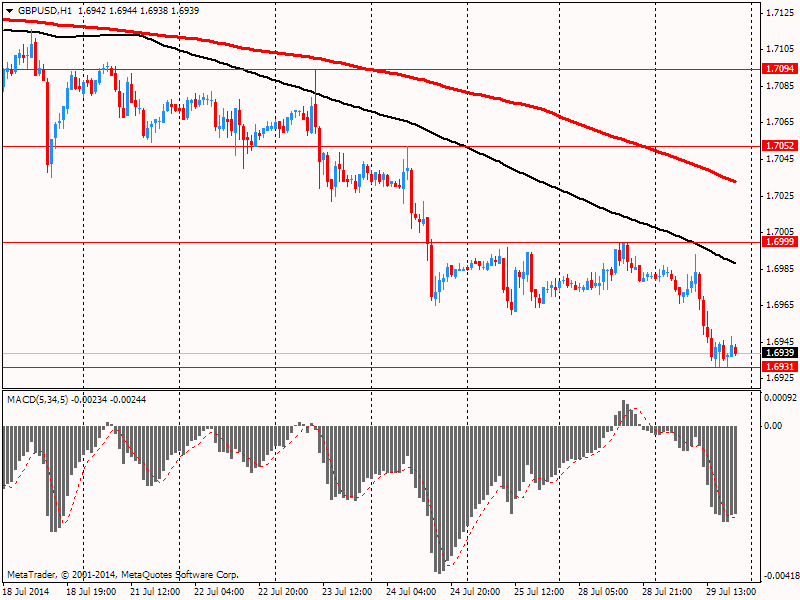Click the current price label 1.6939

pyautogui.click(x=780, y=353)
